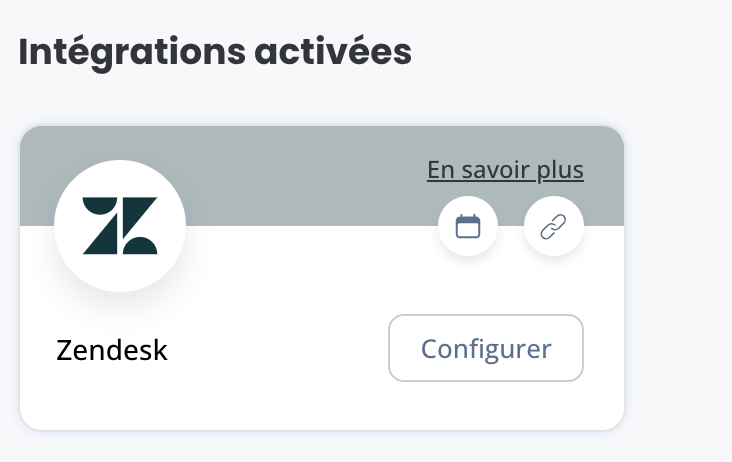The image size is (732, 462).
Task: Open Zendesk settings with the outlined Configurer button
Action: pos(486,348)
